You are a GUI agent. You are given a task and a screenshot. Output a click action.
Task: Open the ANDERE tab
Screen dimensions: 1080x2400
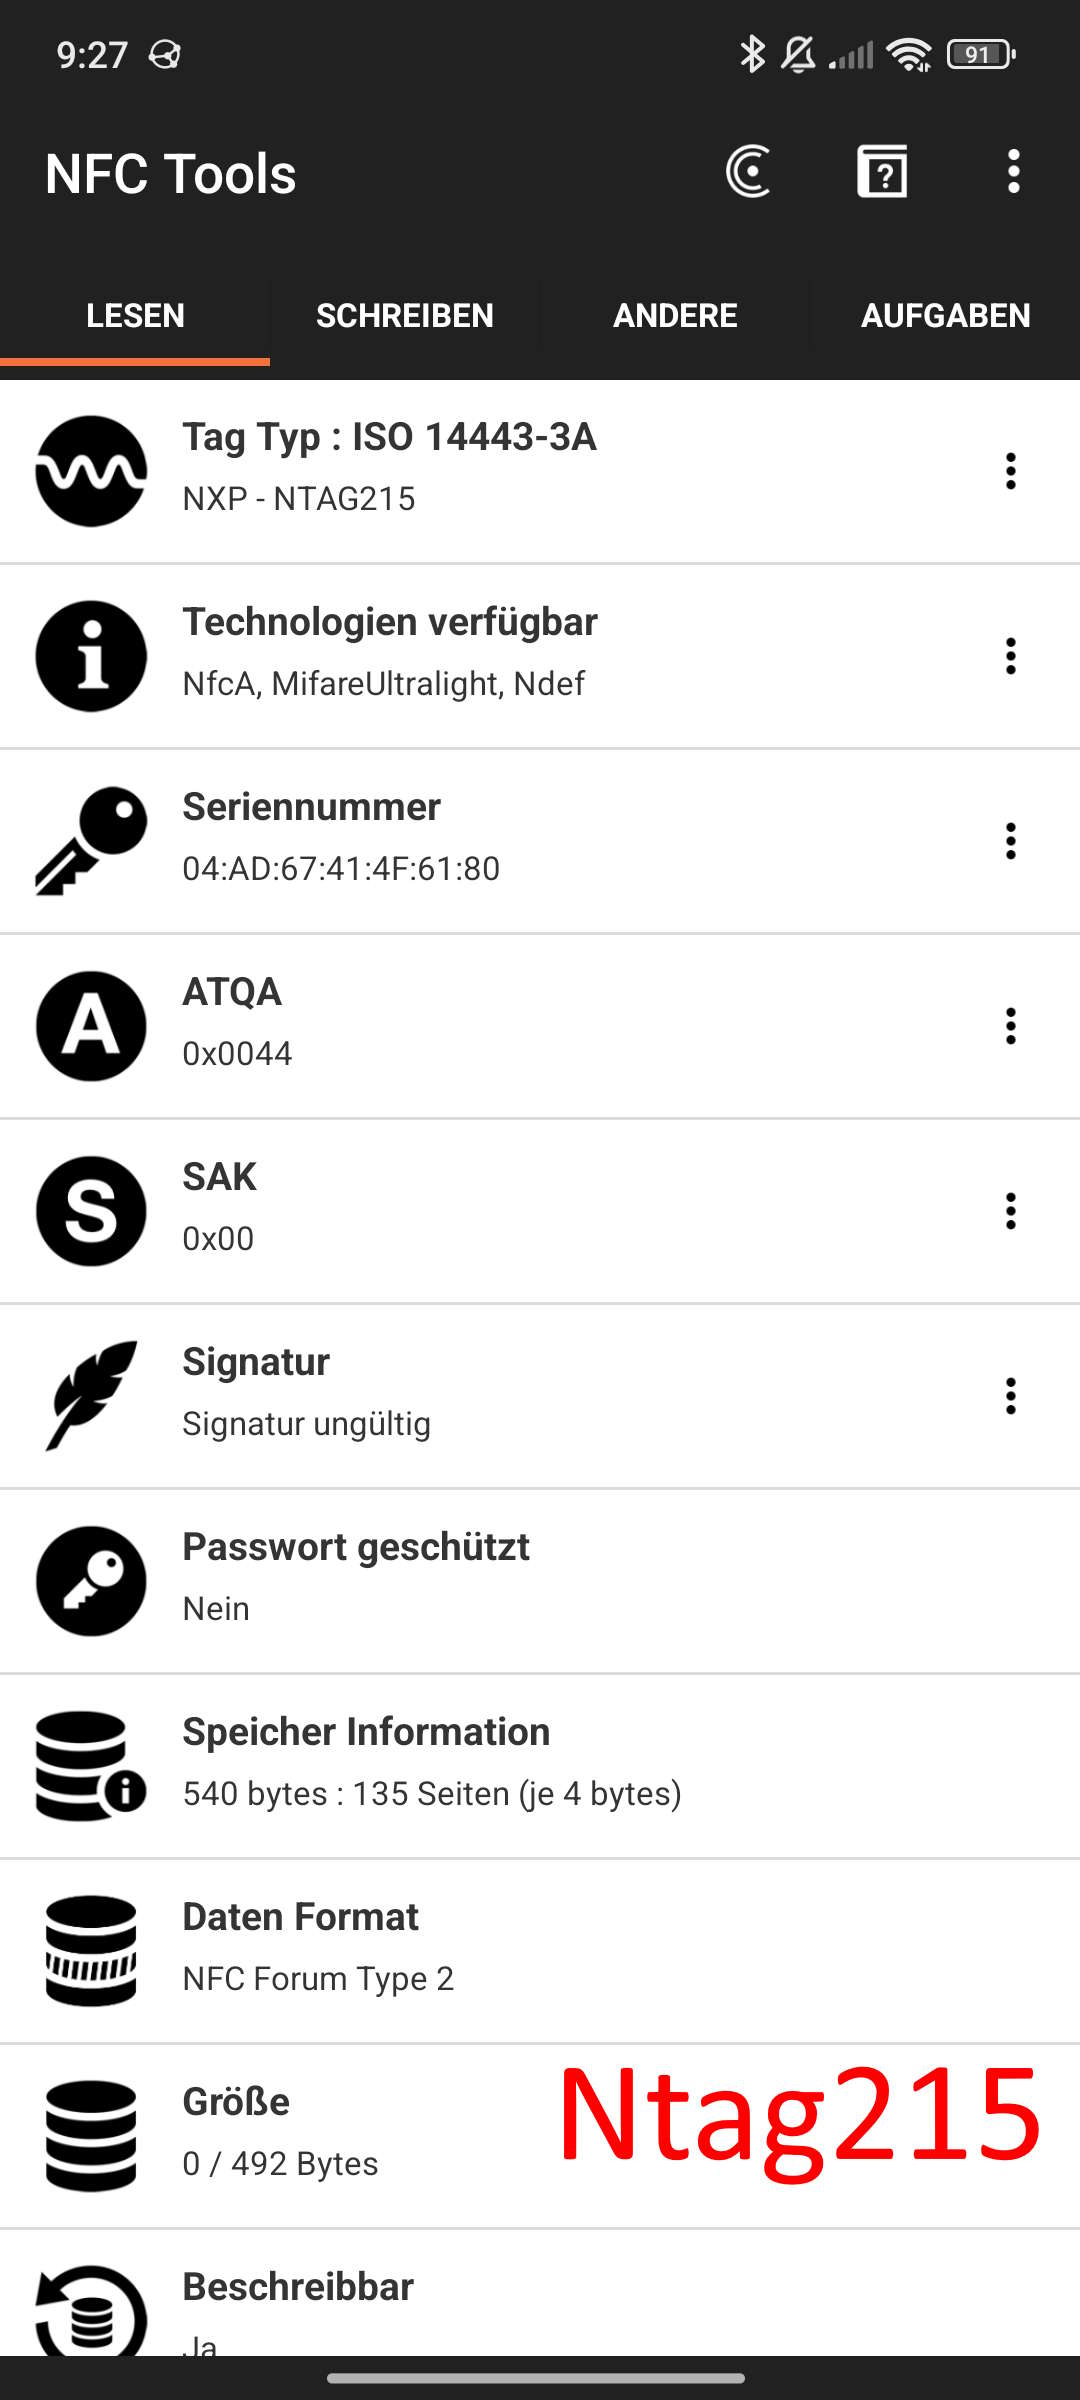[x=675, y=316]
